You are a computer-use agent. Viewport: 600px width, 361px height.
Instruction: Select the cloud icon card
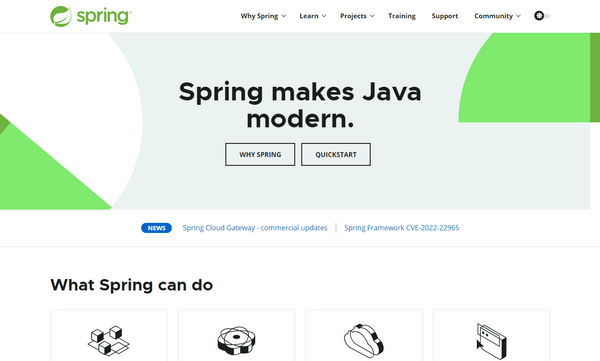[364, 335]
